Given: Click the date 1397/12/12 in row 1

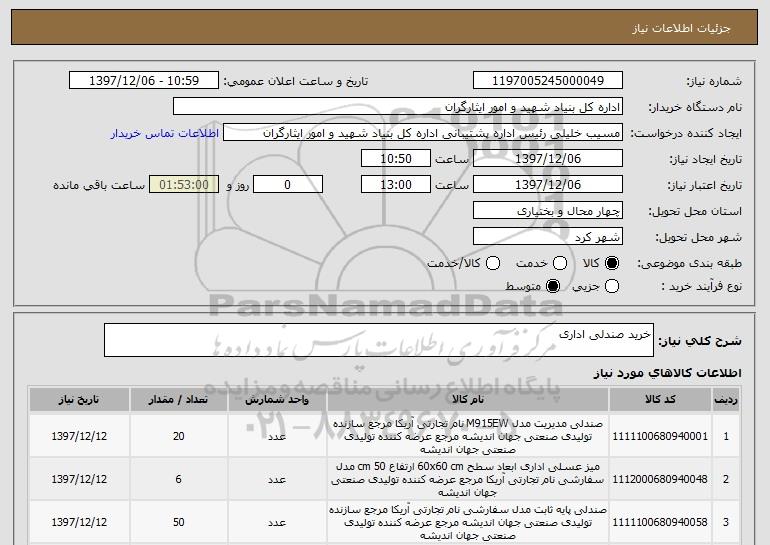Looking at the screenshot, I should pyautogui.click(x=79, y=436).
